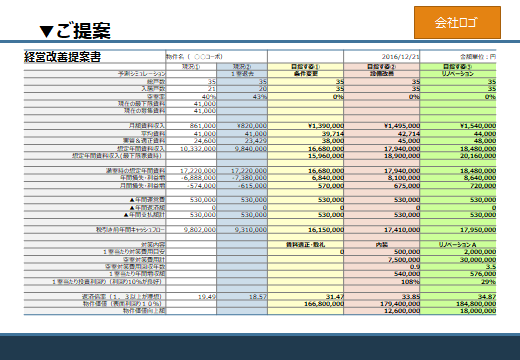Select the yellow 条件変更 column header
This screenshot has height=360, width=520.
(306, 74)
